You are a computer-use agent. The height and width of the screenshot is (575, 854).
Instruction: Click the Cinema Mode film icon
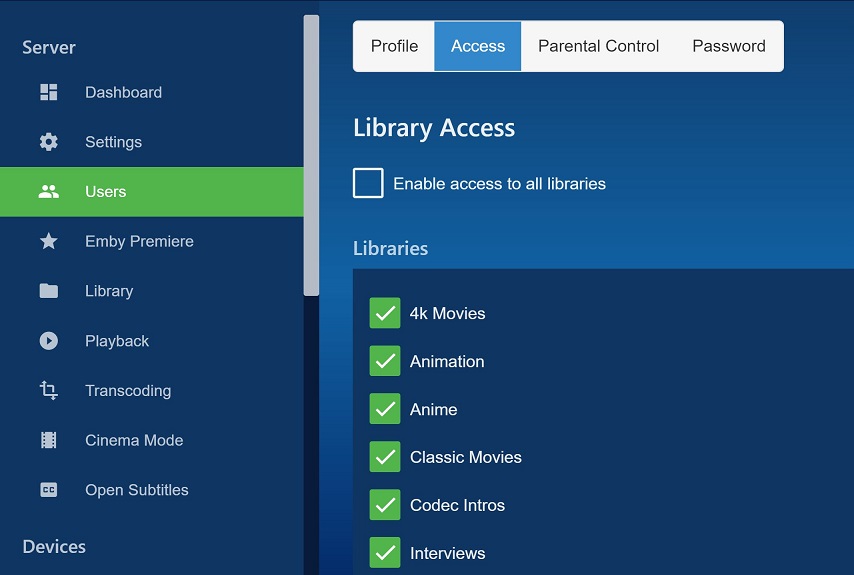(48, 440)
